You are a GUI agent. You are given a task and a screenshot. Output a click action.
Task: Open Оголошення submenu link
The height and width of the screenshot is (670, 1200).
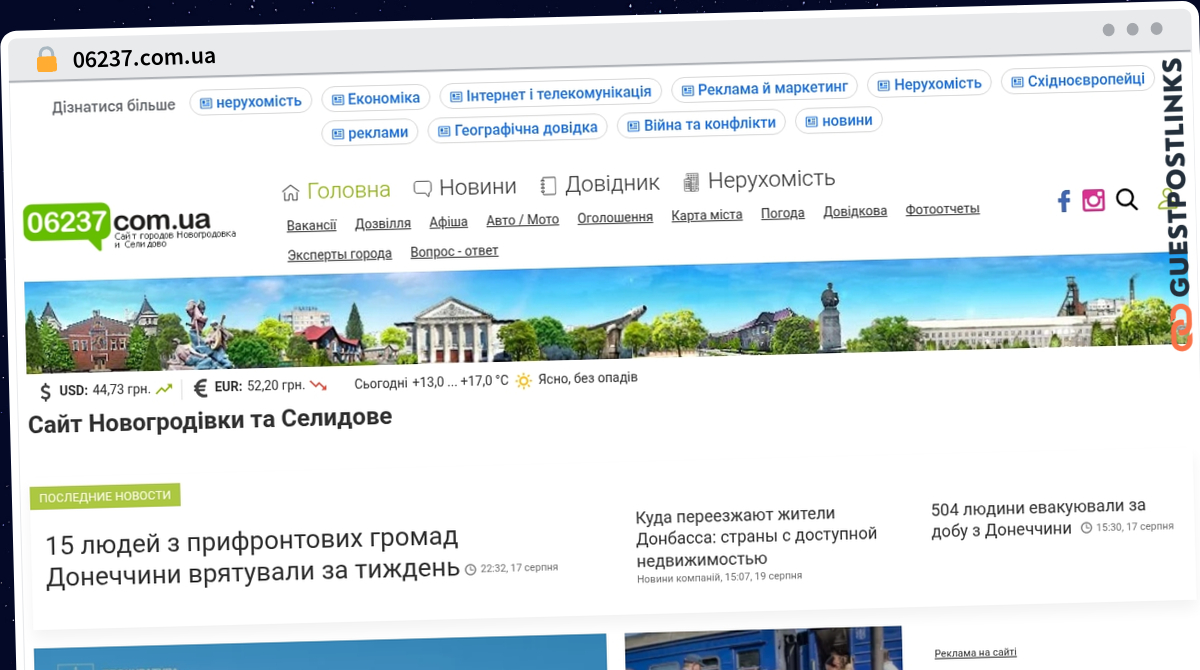pos(615,217)
